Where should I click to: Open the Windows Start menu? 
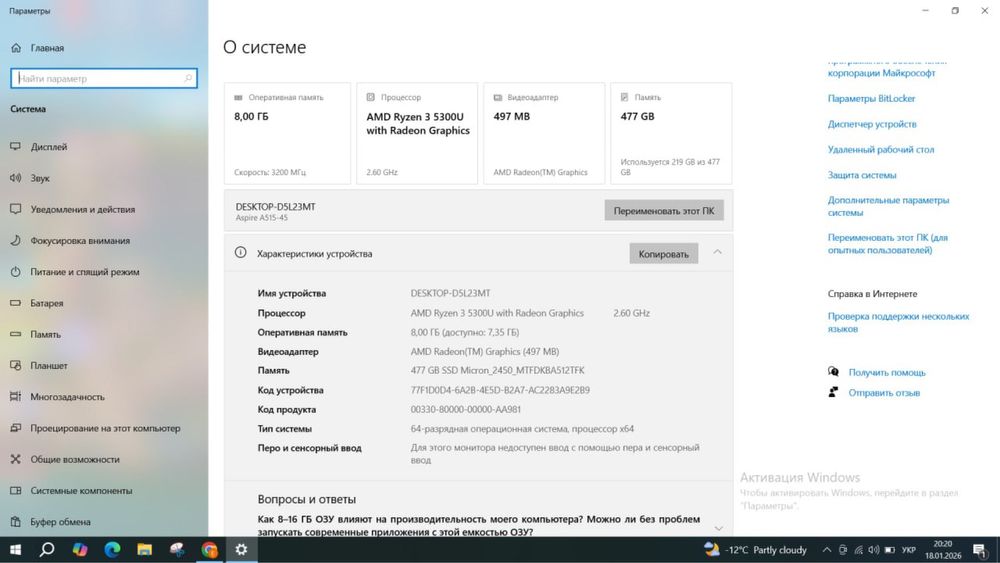[x=15, y=550]
